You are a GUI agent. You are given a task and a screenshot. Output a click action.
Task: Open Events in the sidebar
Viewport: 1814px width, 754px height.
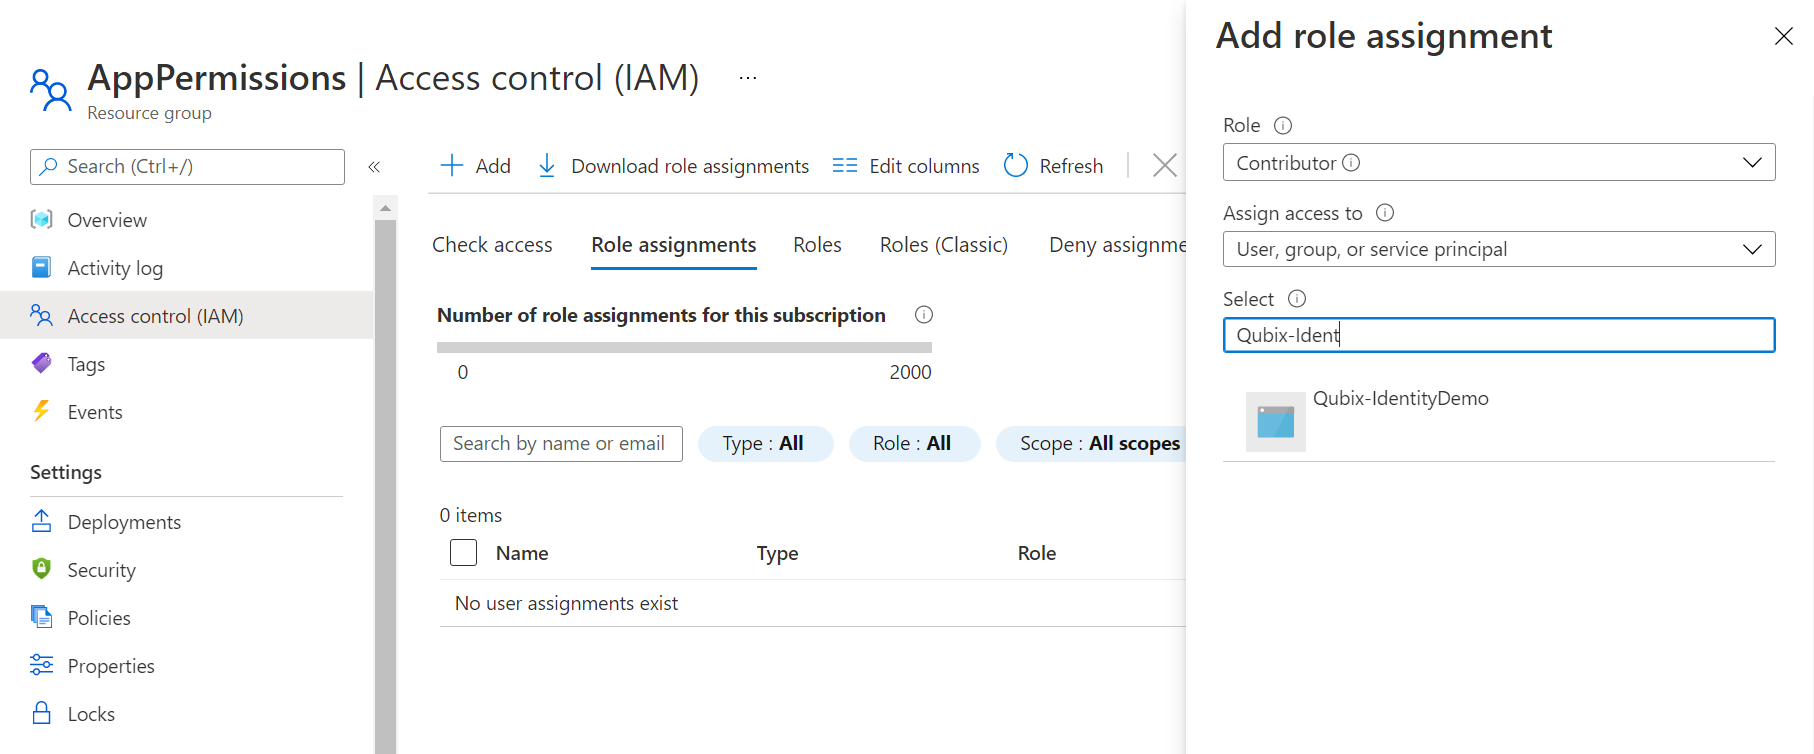coord(186,411)
